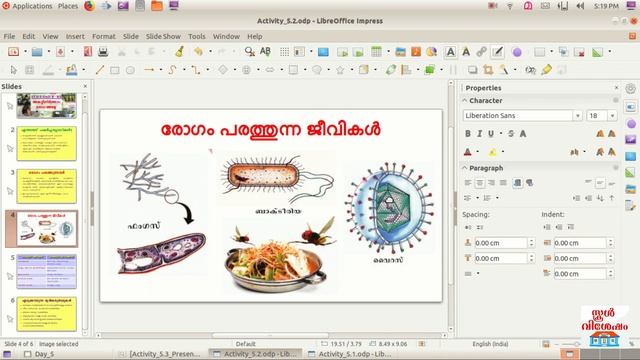The image size is (640, 360).
Task: Select the Line drawing tool
Action: pyautogui.click(x=100, y=70)
